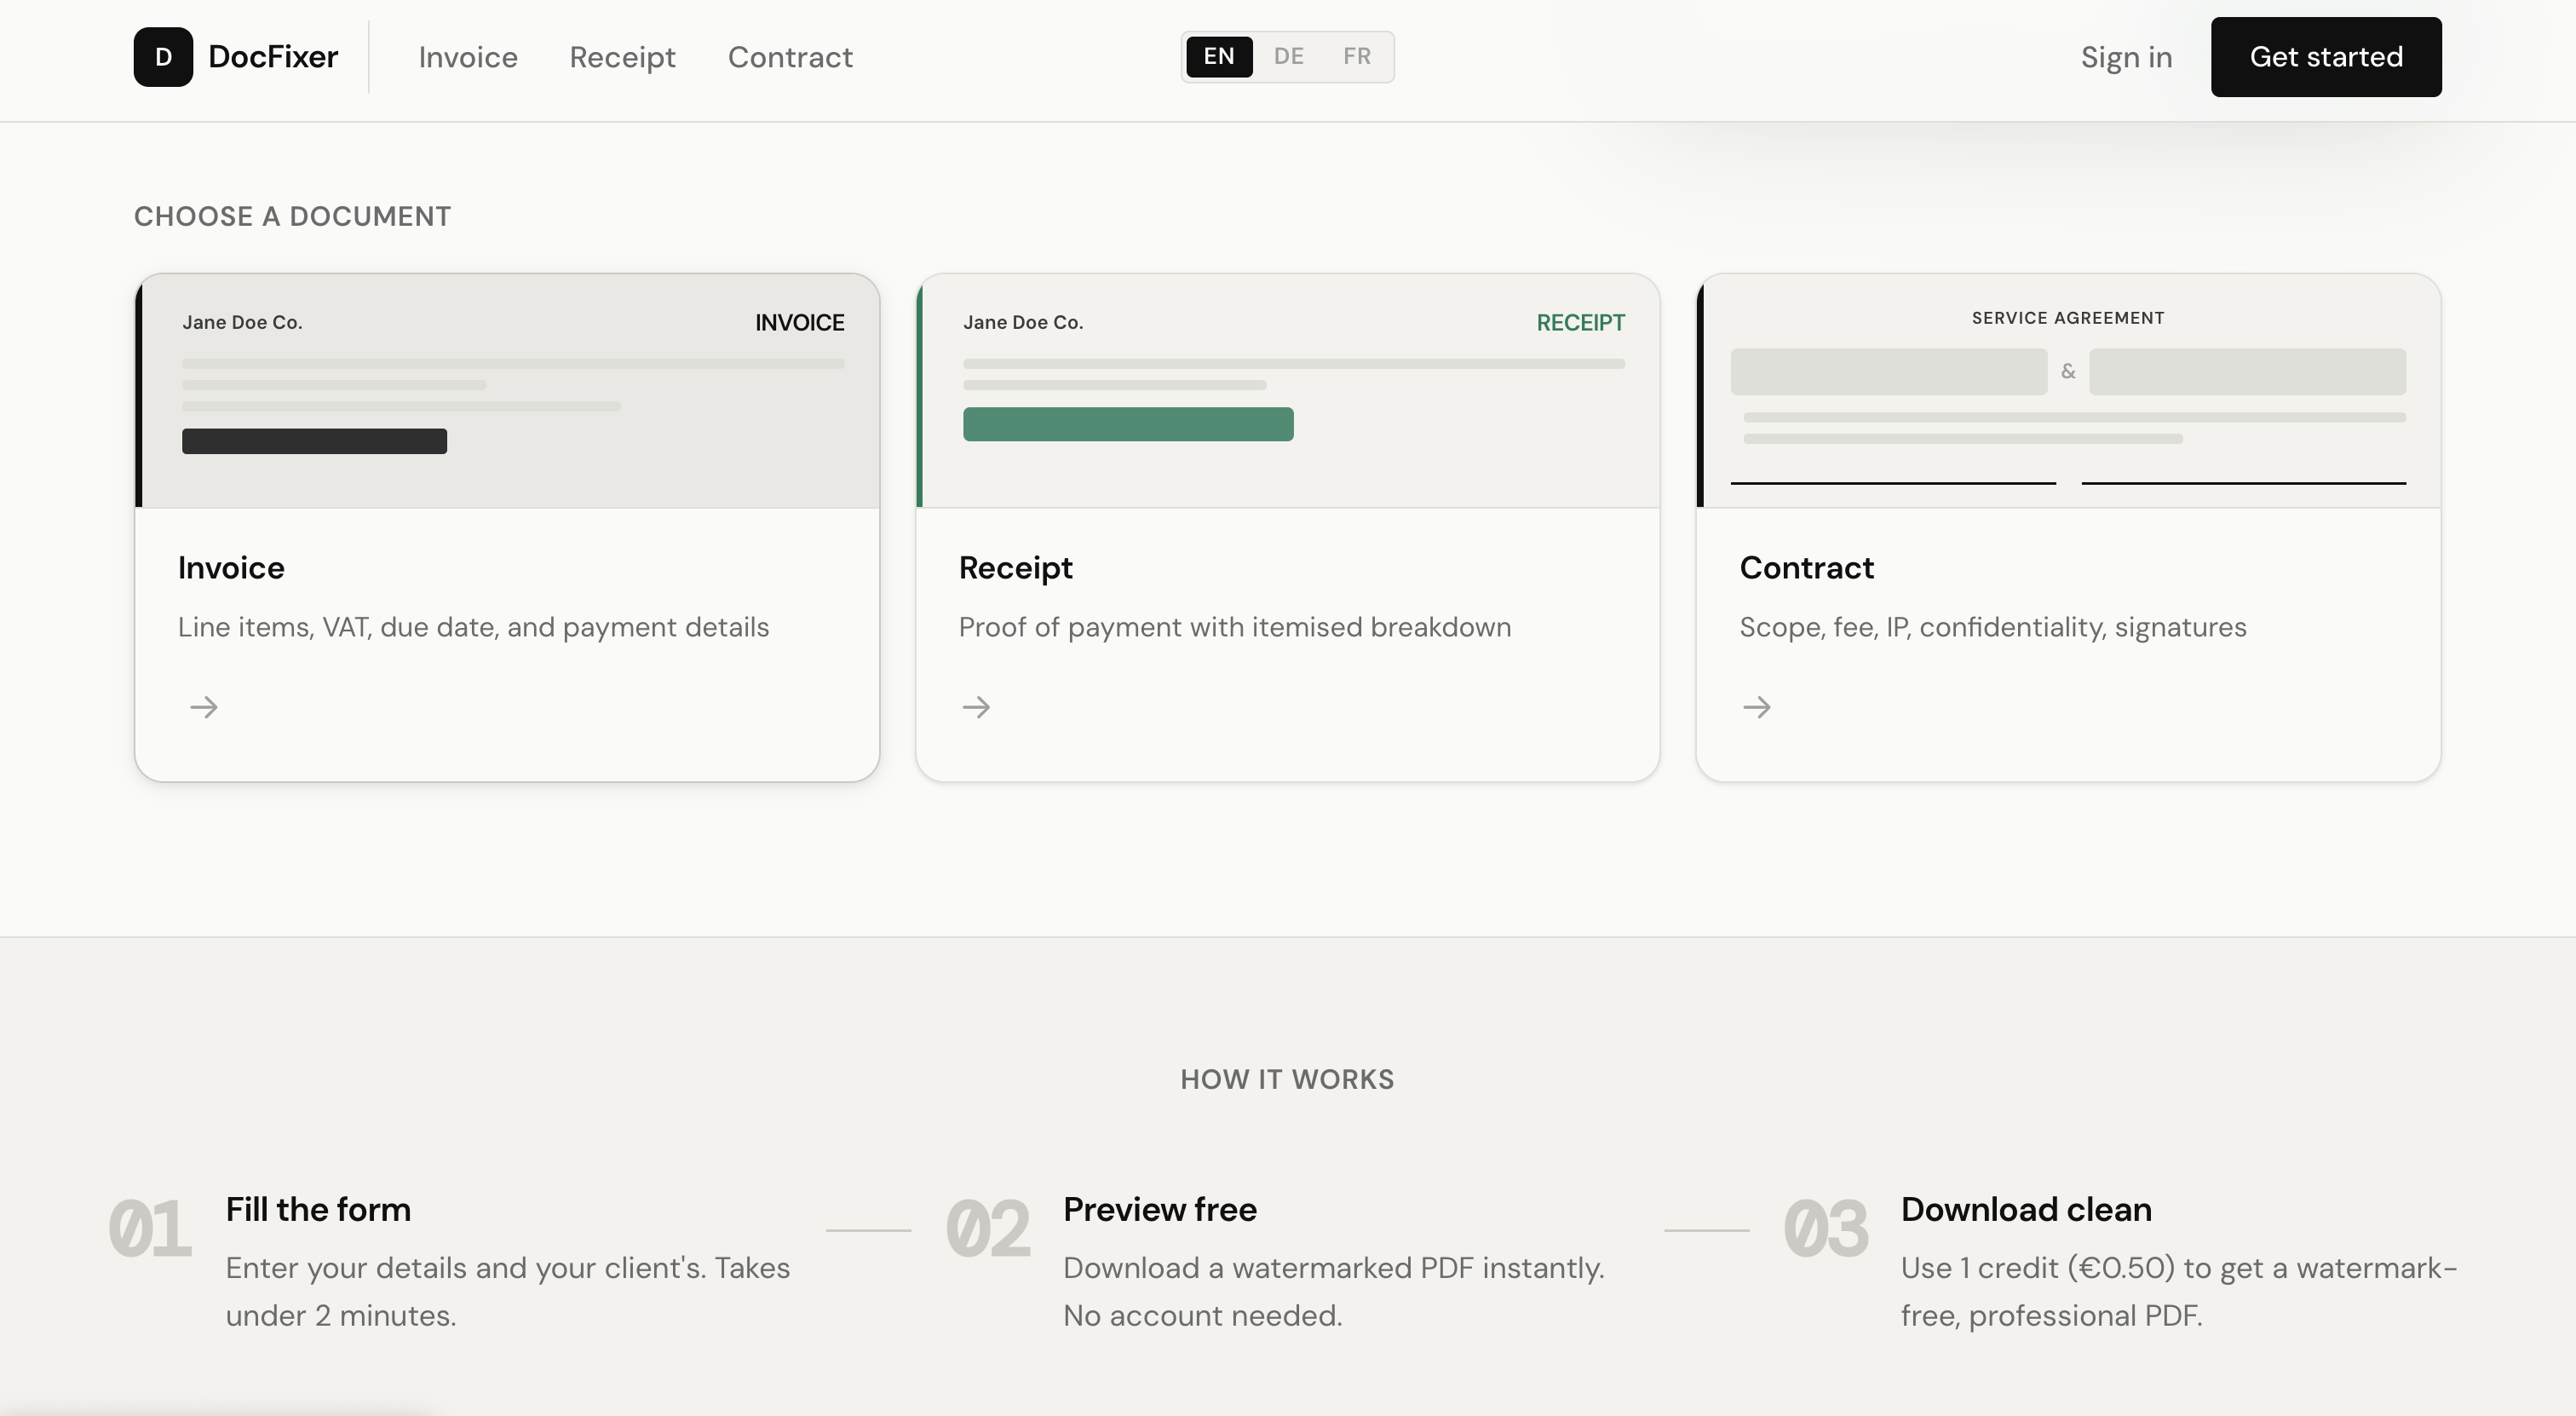
Task: Click the arrow icon on Contract card
Action: pyautogui.click(x=1757, y=707)
